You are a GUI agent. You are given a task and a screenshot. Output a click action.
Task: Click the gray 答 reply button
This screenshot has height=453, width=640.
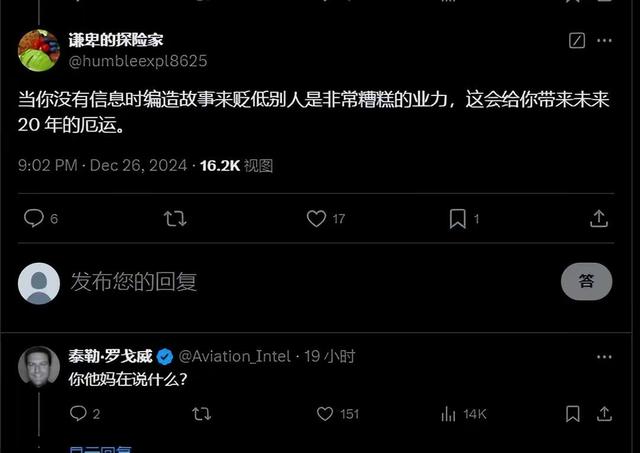[x=587, y=282]
